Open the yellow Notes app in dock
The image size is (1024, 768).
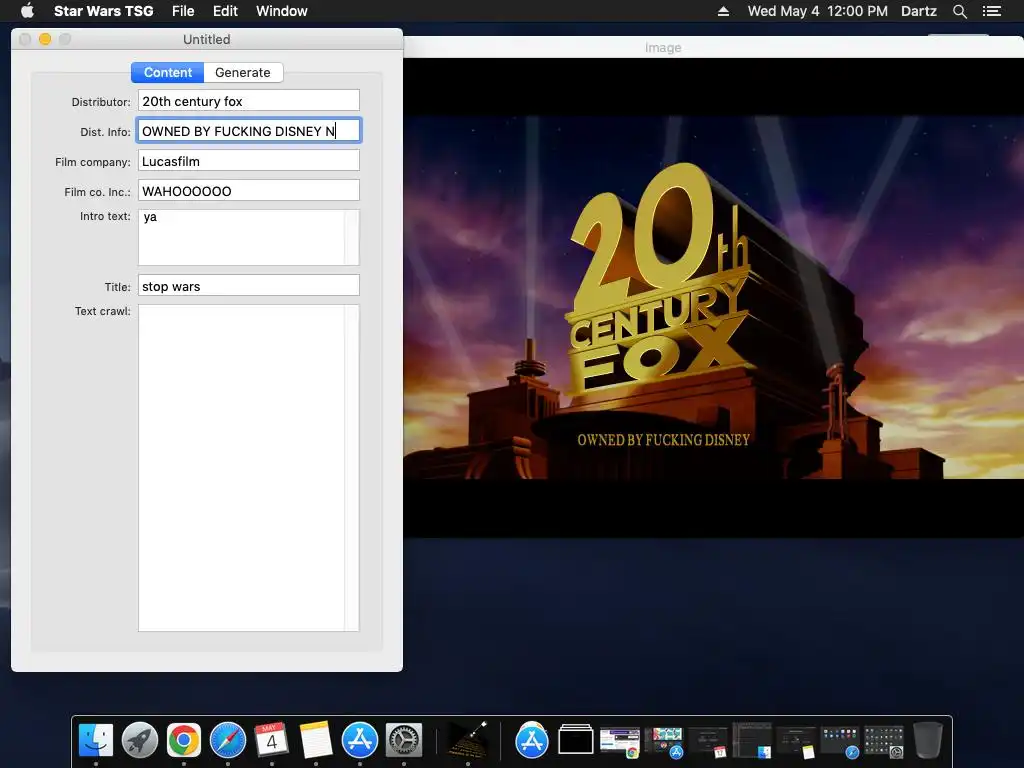316,740
